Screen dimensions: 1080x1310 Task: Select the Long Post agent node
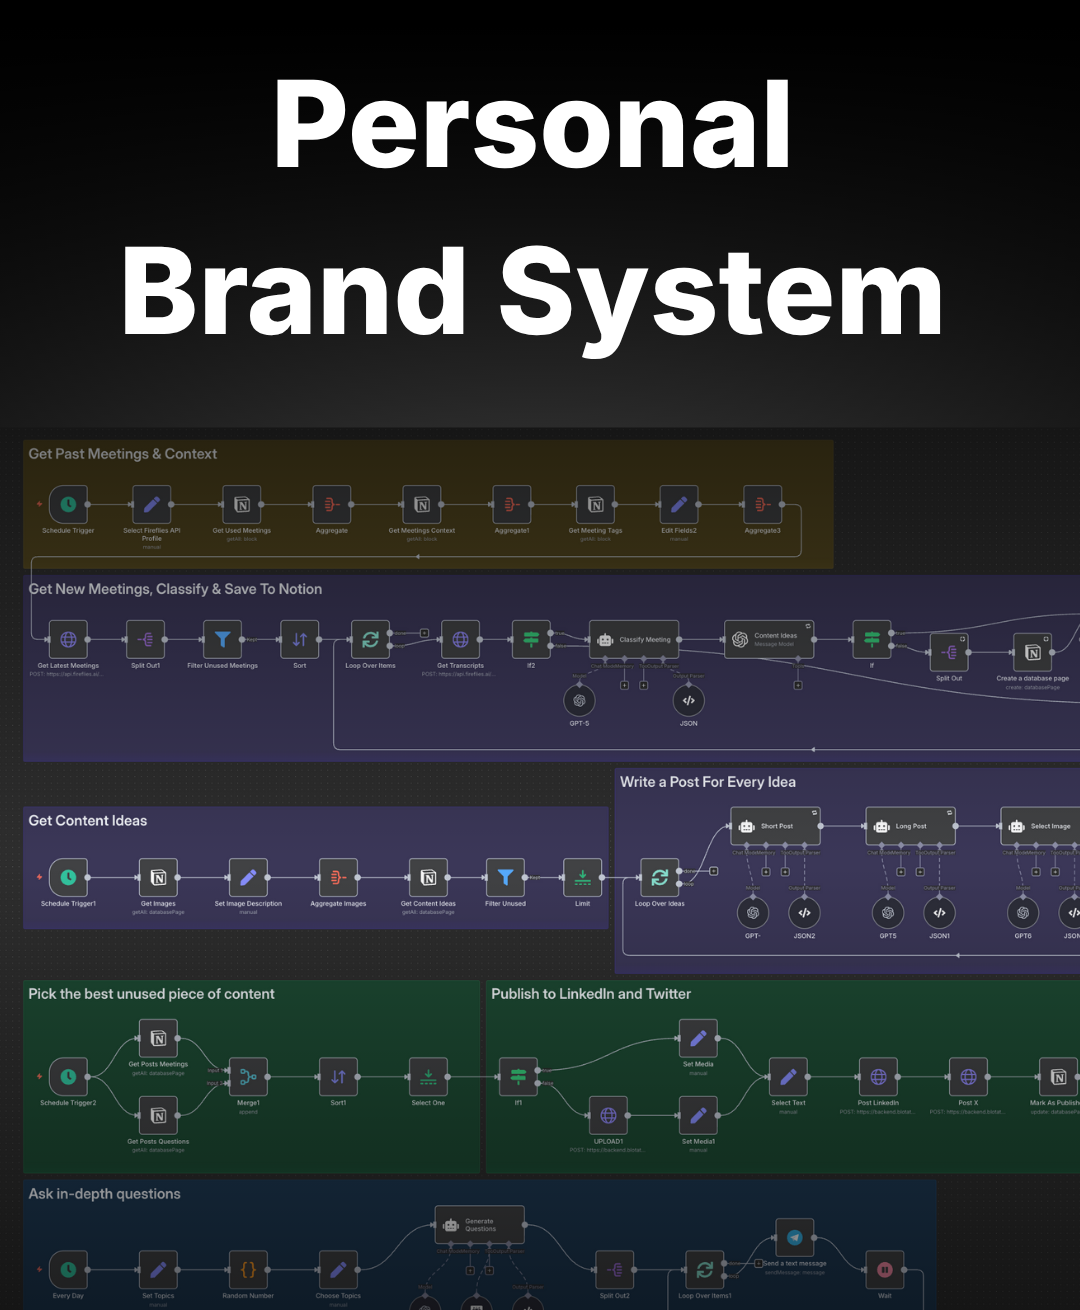[x=911, y=826]
